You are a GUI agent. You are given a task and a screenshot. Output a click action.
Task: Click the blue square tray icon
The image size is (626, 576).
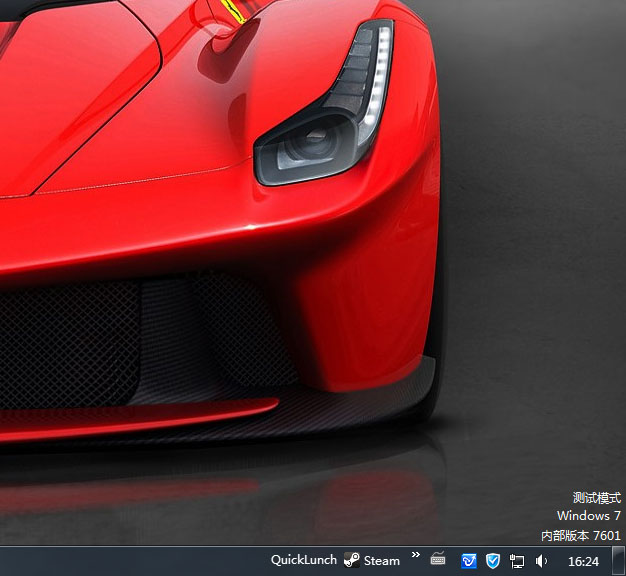[468, 561]
